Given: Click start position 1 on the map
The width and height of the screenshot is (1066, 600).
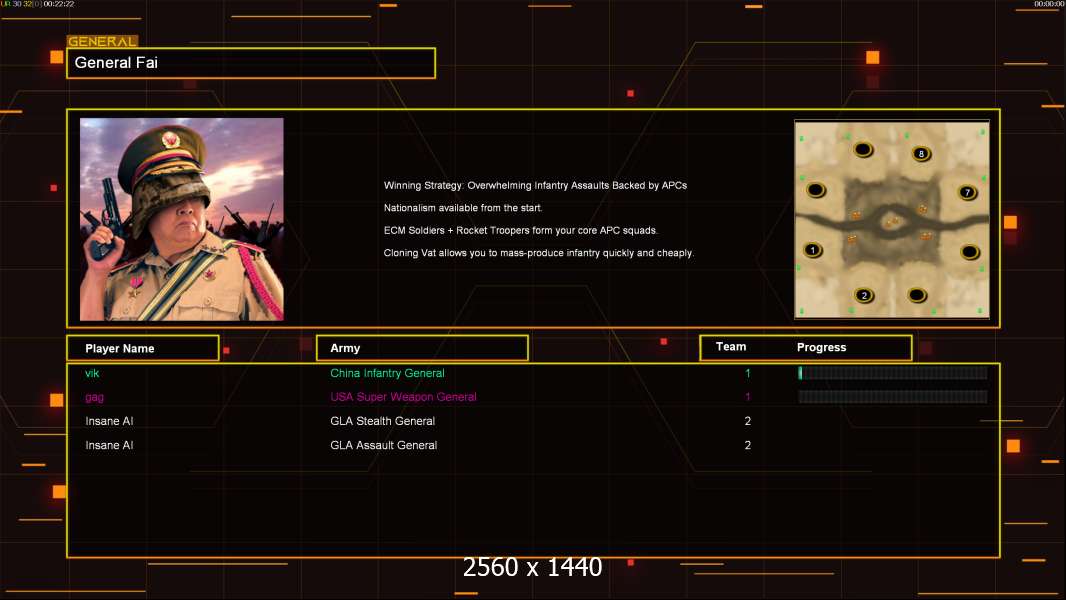Looking at the screenshot, I should (812, 250).
